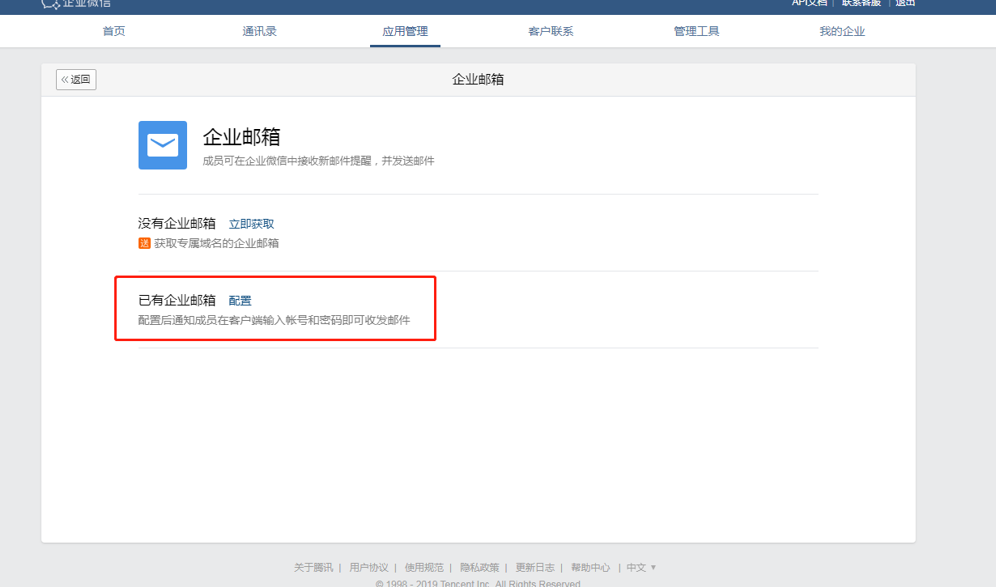Open the 首页 tab
This screenshot has height=587, width=996.
pyautogui.click(x=114, y=31)
